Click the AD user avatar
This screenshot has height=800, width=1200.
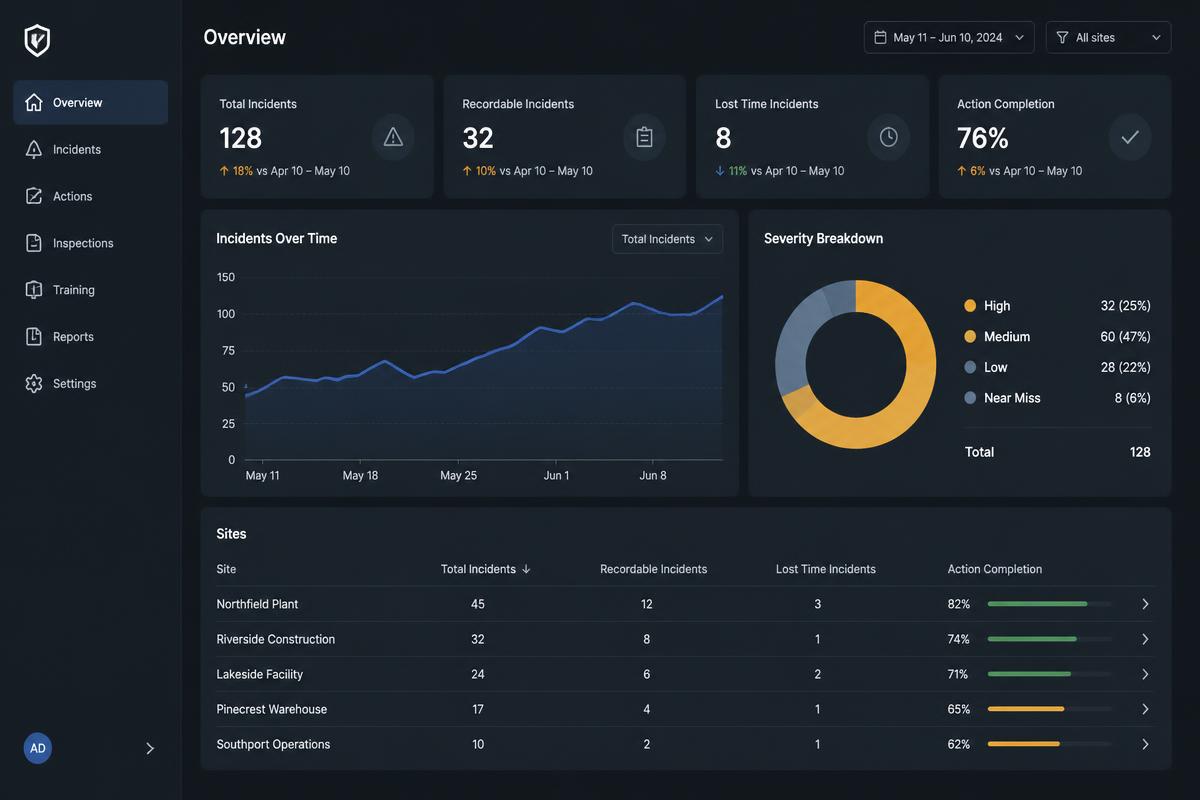click(x=38, y=748)
